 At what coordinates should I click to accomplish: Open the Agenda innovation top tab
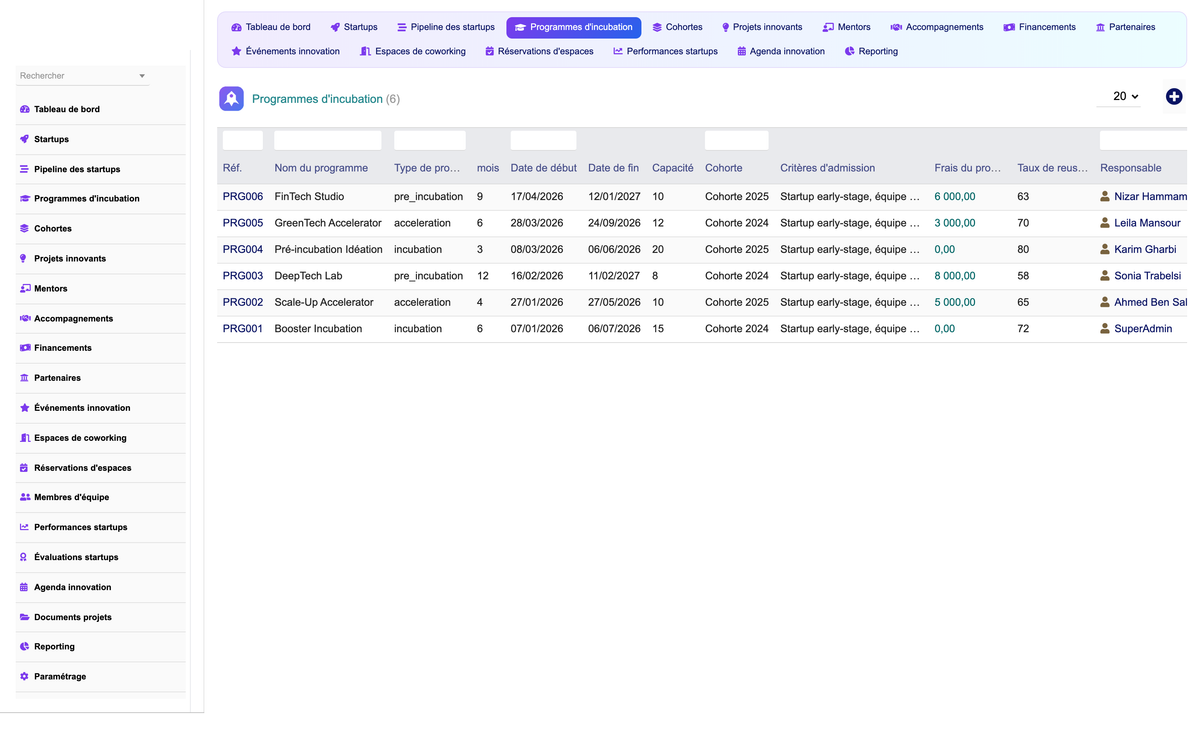[x=781, y=51]
